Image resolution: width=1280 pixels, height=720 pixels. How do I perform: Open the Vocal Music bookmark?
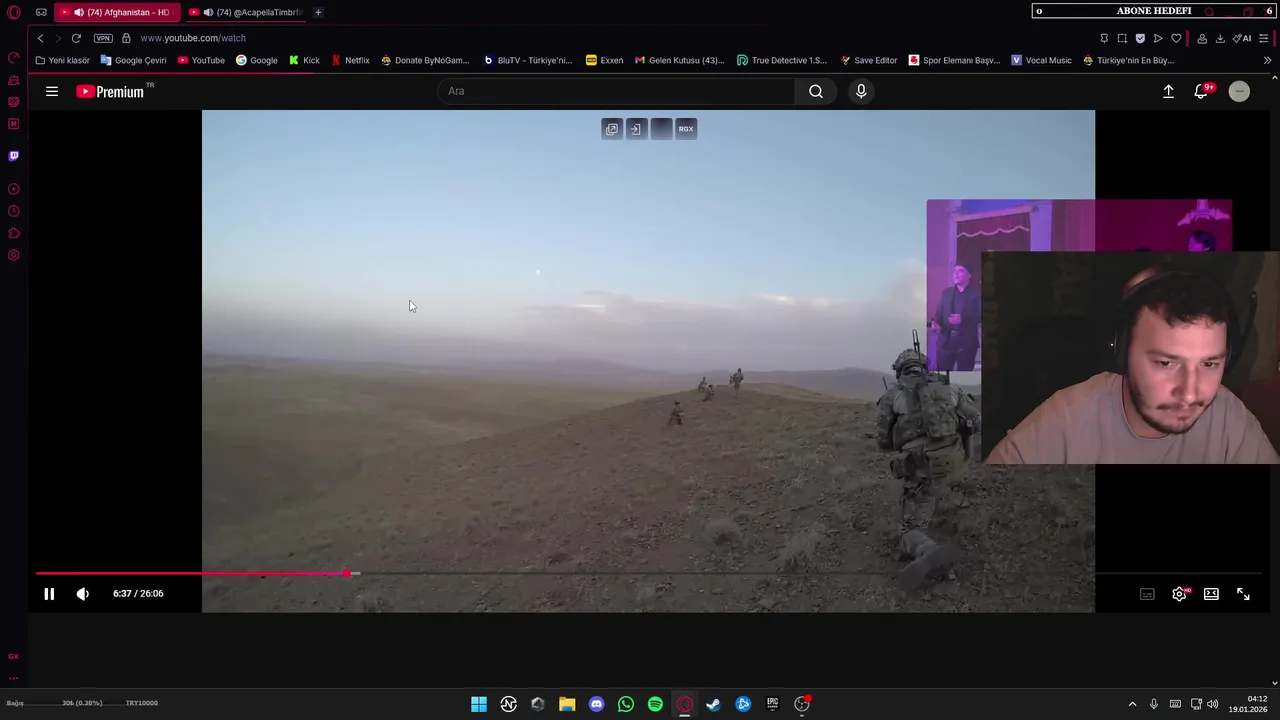coord(1041,60)
